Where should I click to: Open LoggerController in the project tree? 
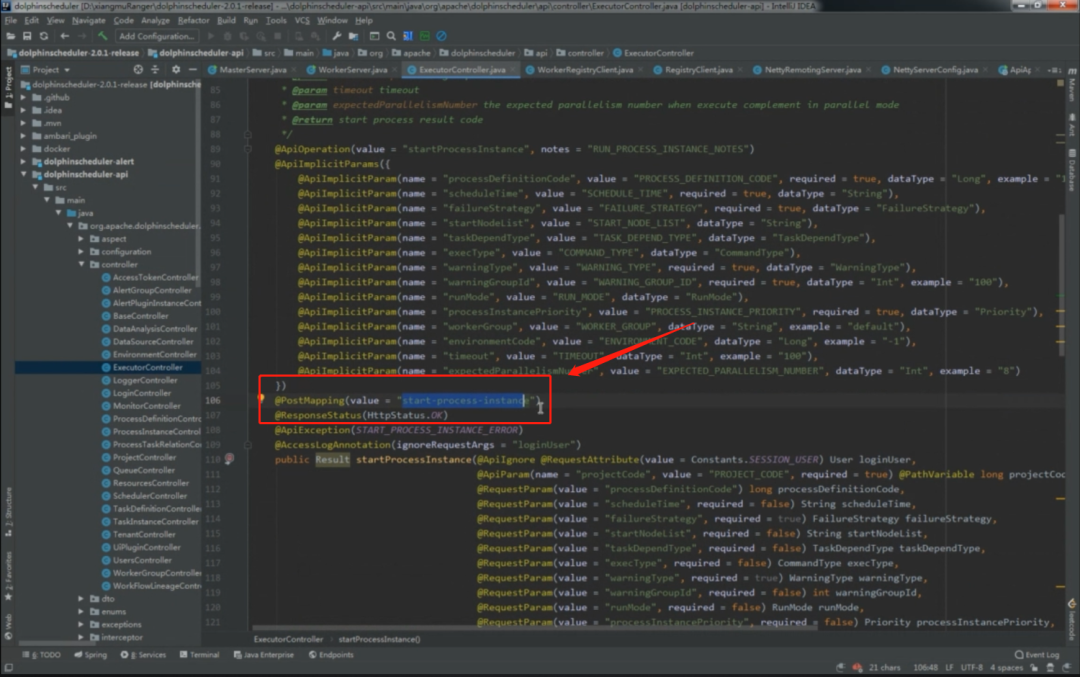click(145, 380)
